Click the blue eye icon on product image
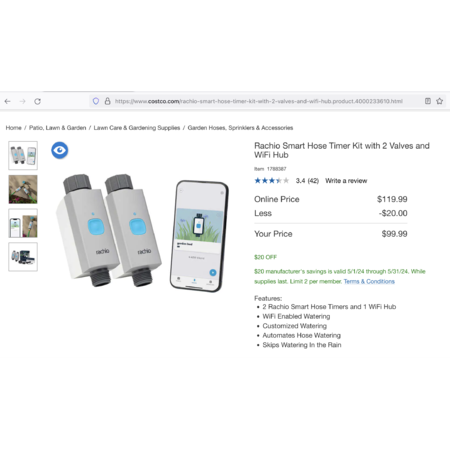 (x=60, y=150)
